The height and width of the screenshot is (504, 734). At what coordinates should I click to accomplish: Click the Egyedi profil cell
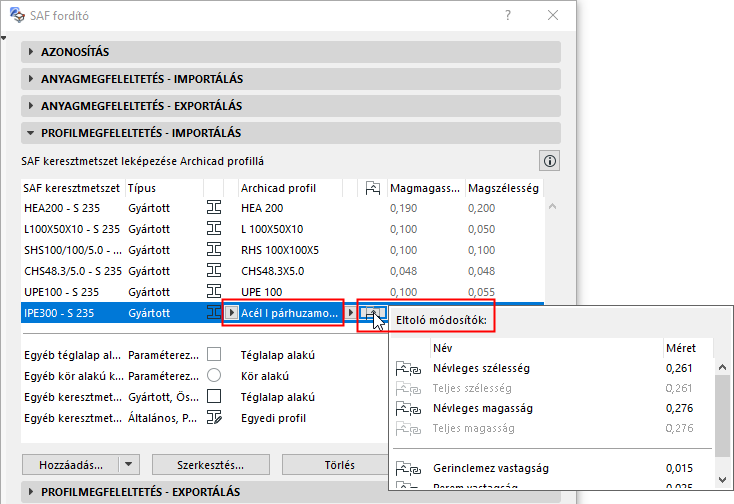click(273, 418)
